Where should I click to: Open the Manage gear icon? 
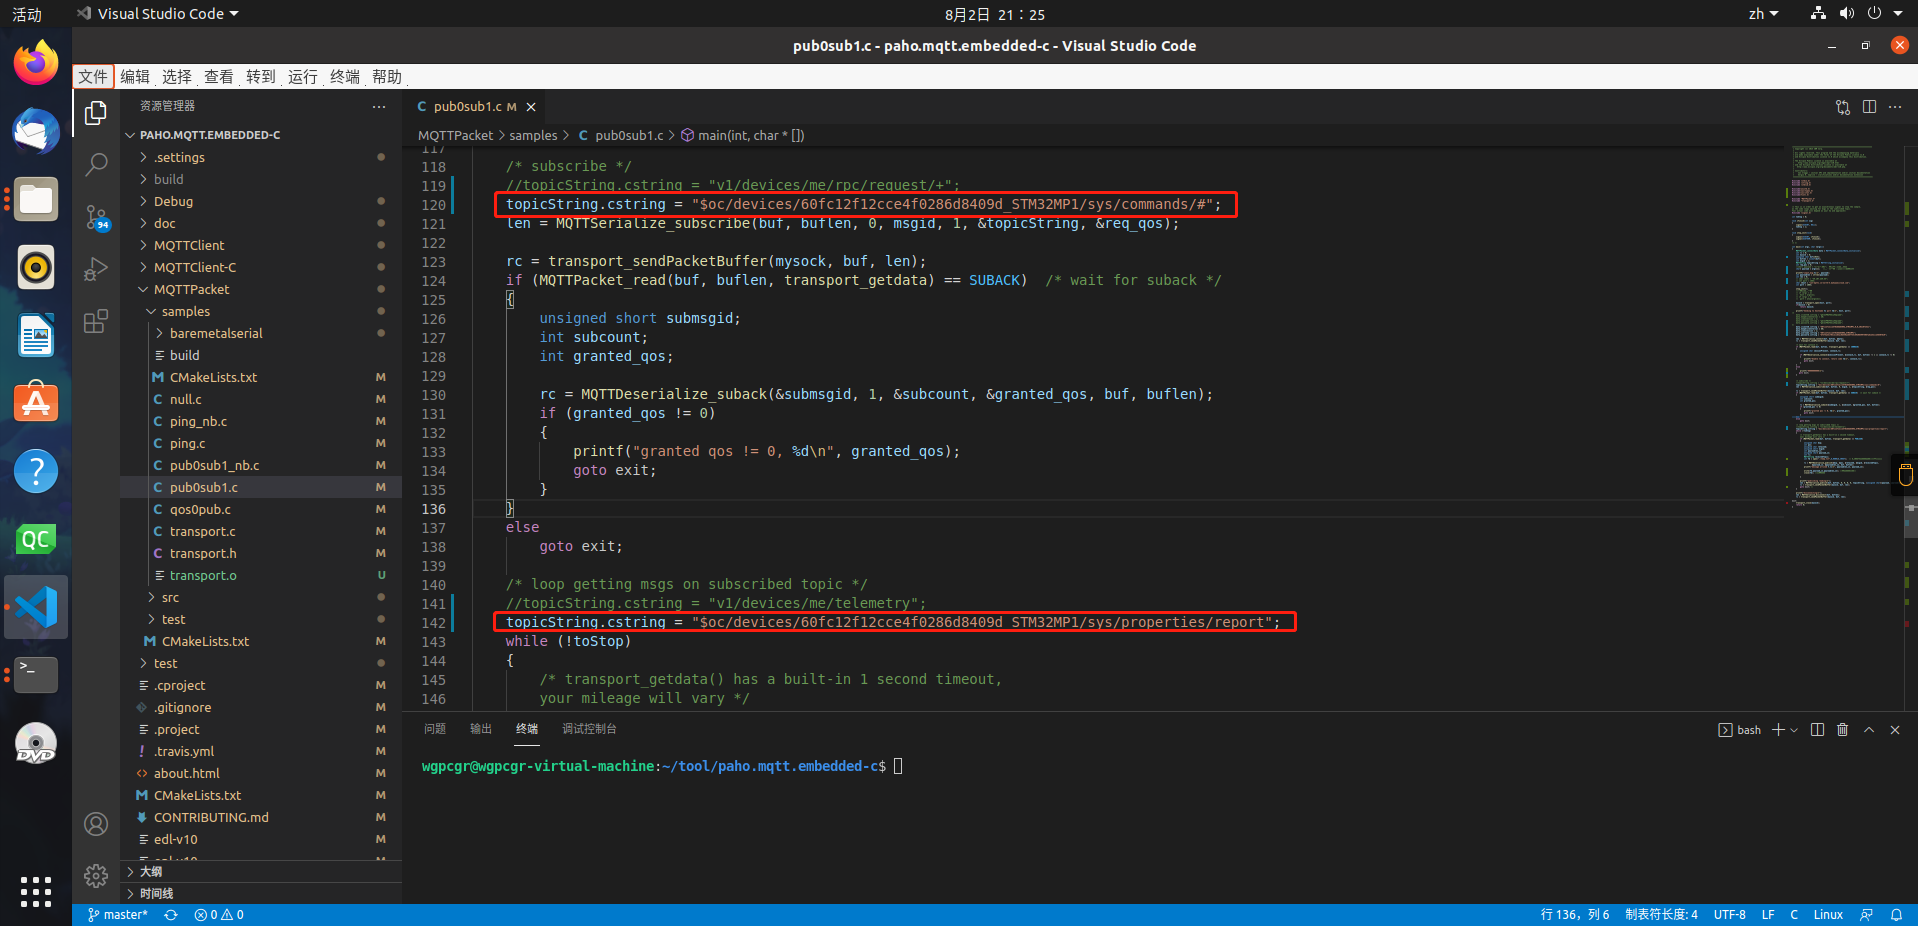click(96, 876)
